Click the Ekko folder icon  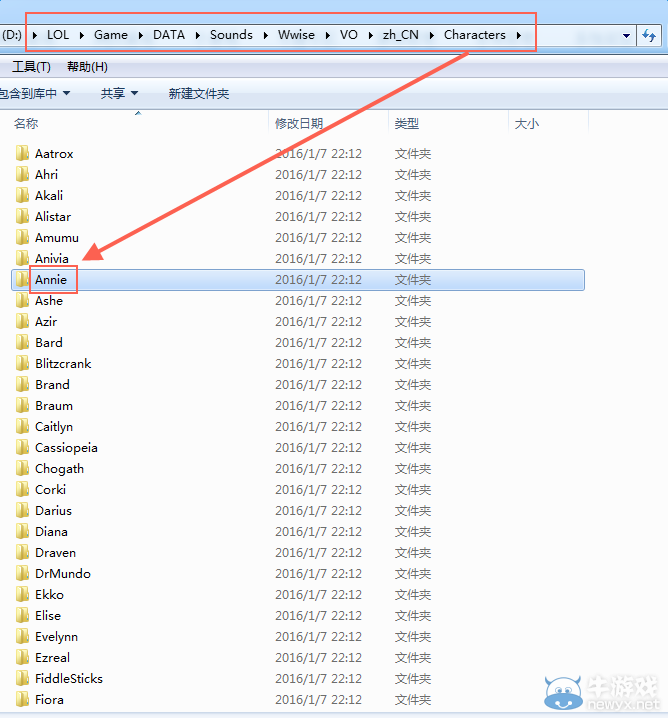point(22,595)
